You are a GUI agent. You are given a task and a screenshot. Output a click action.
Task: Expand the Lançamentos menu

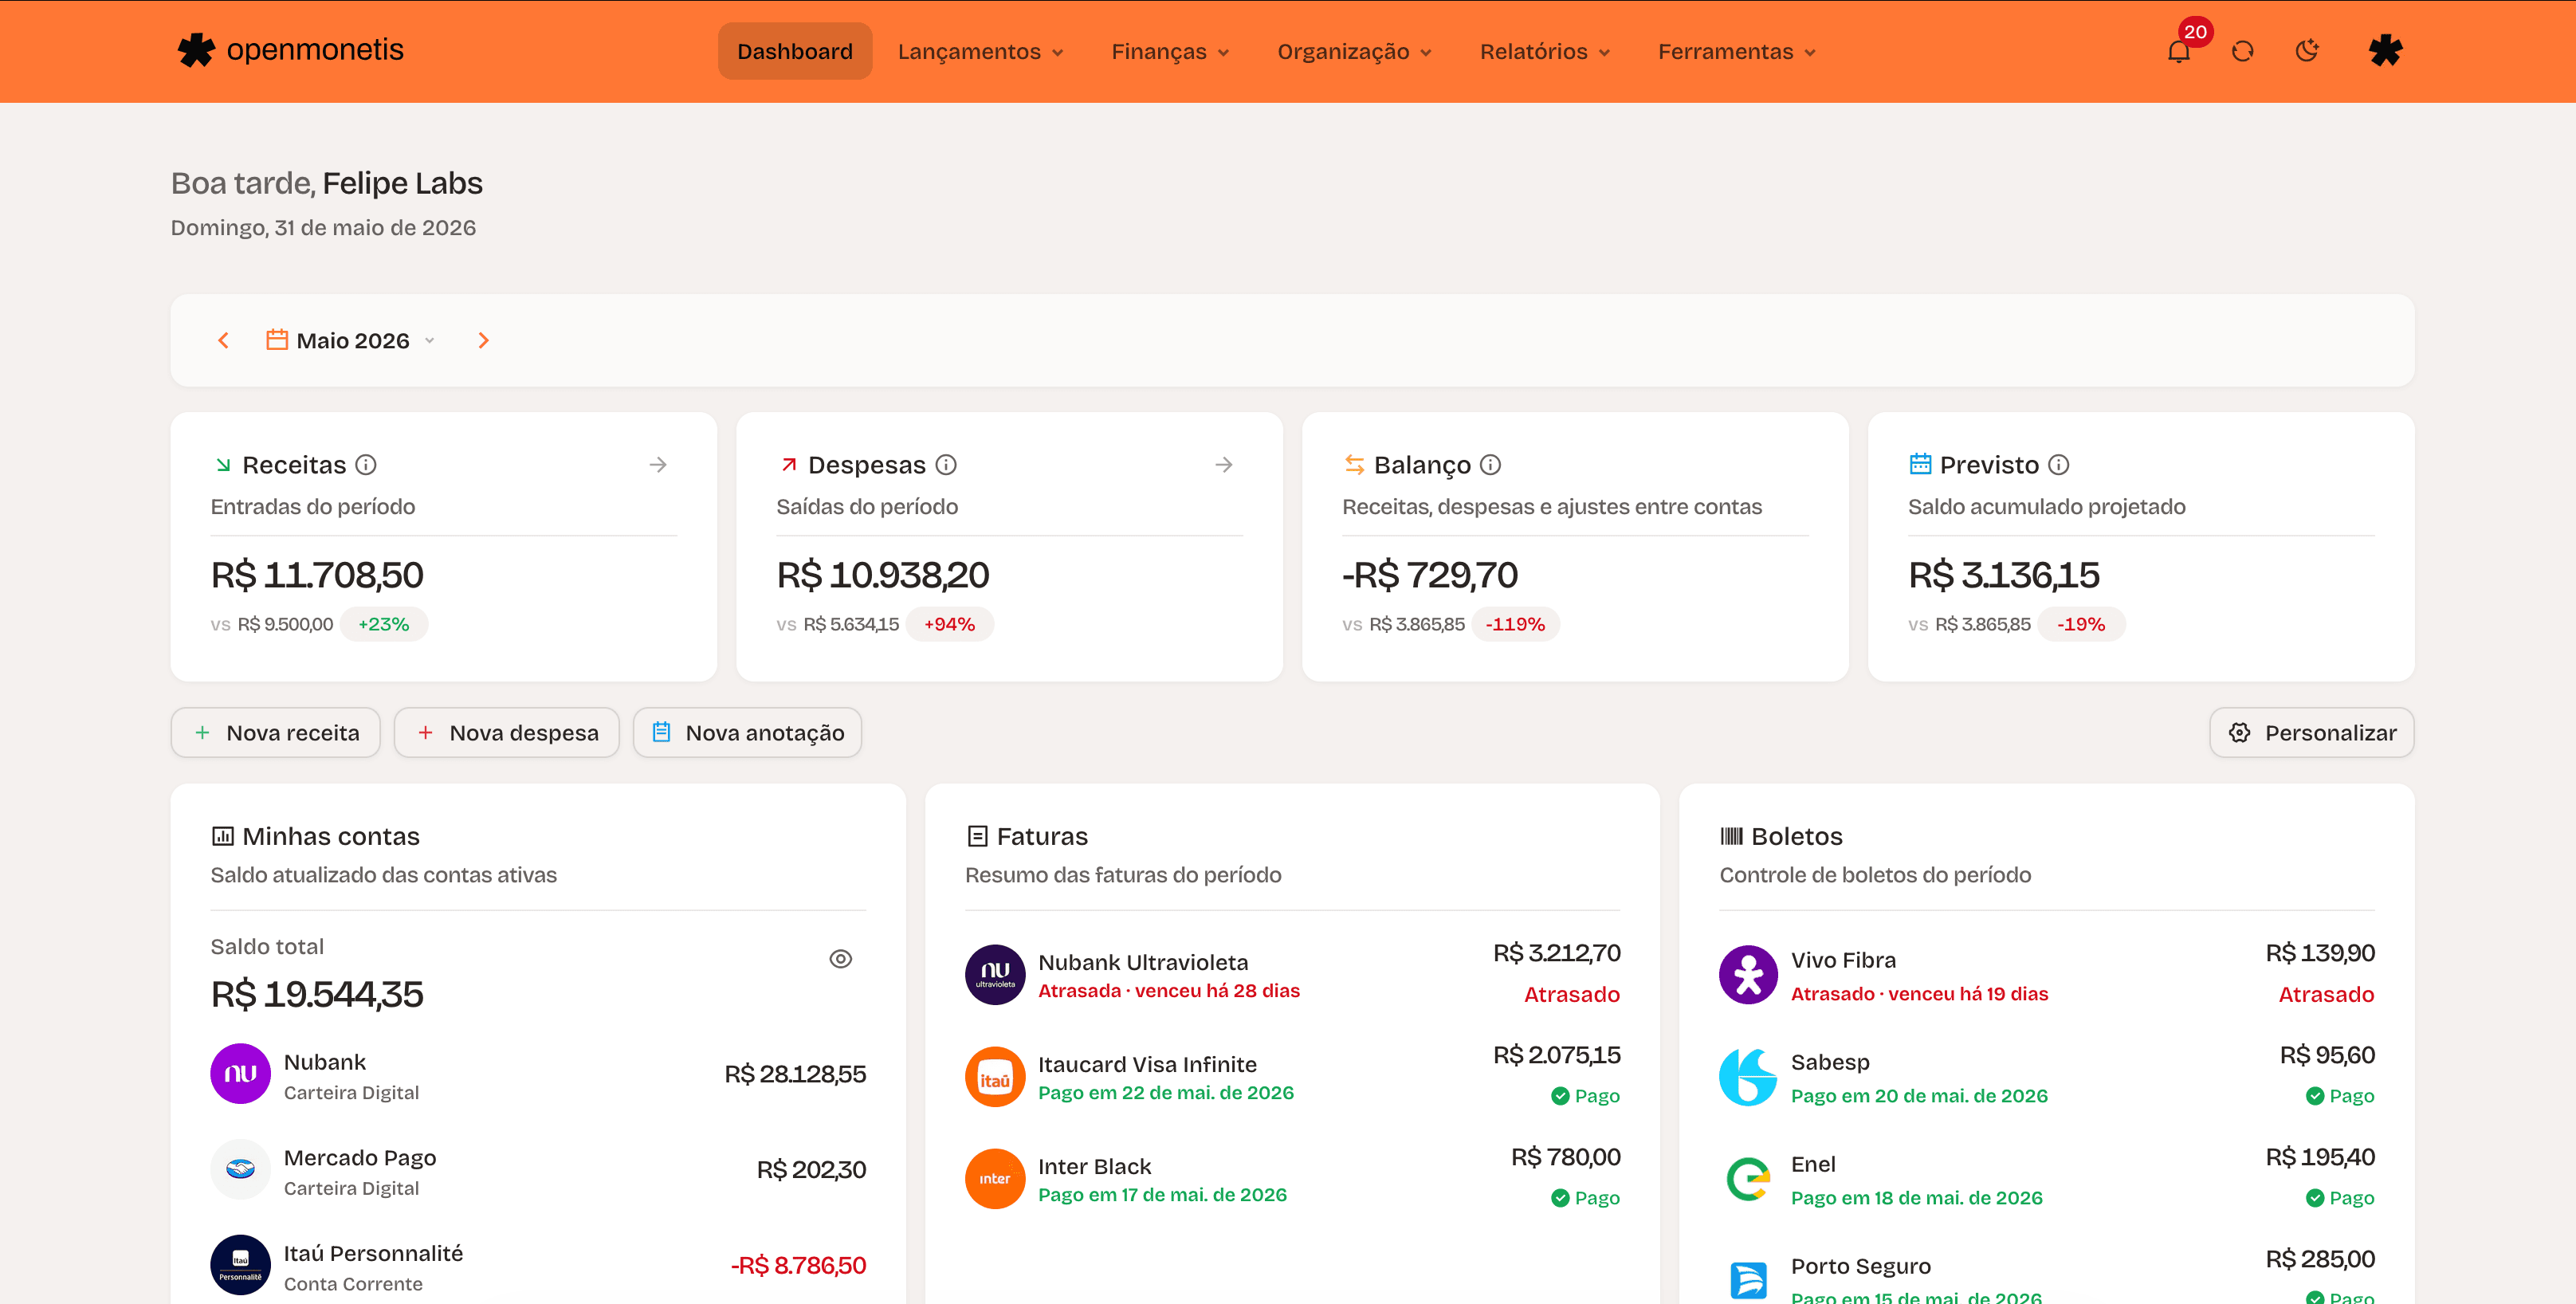[980, 51]
